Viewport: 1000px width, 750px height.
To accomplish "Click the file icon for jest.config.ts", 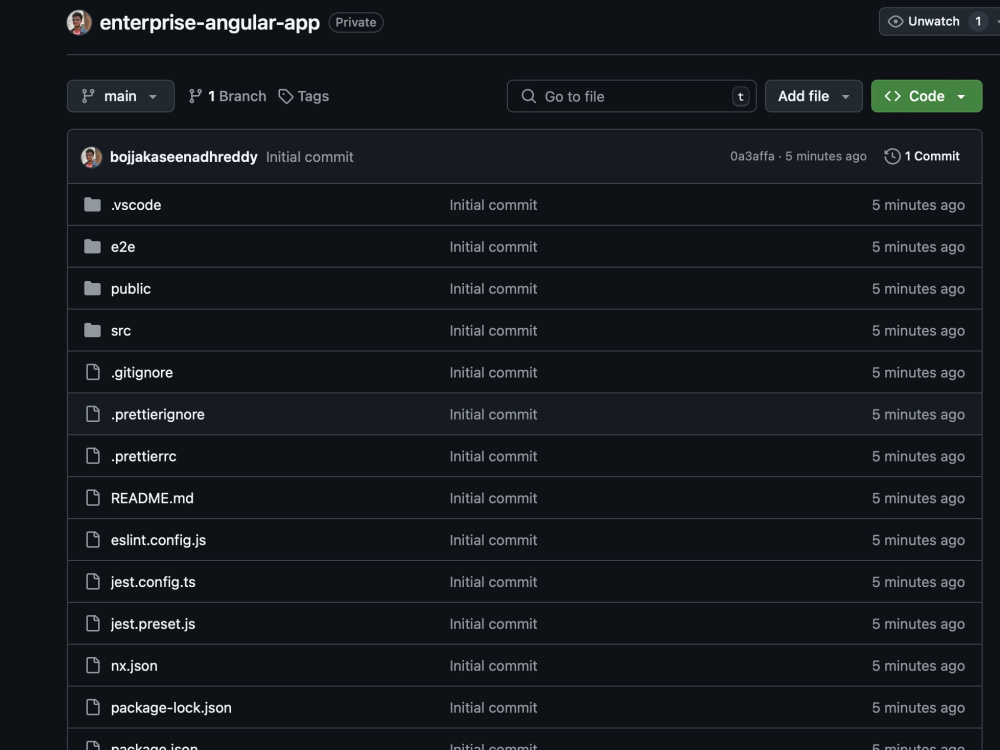I will tap(93, 582).
